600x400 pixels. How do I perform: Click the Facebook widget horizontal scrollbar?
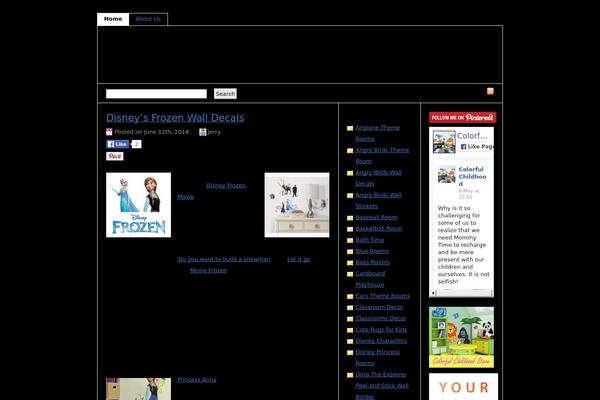(x=462, y=293)
